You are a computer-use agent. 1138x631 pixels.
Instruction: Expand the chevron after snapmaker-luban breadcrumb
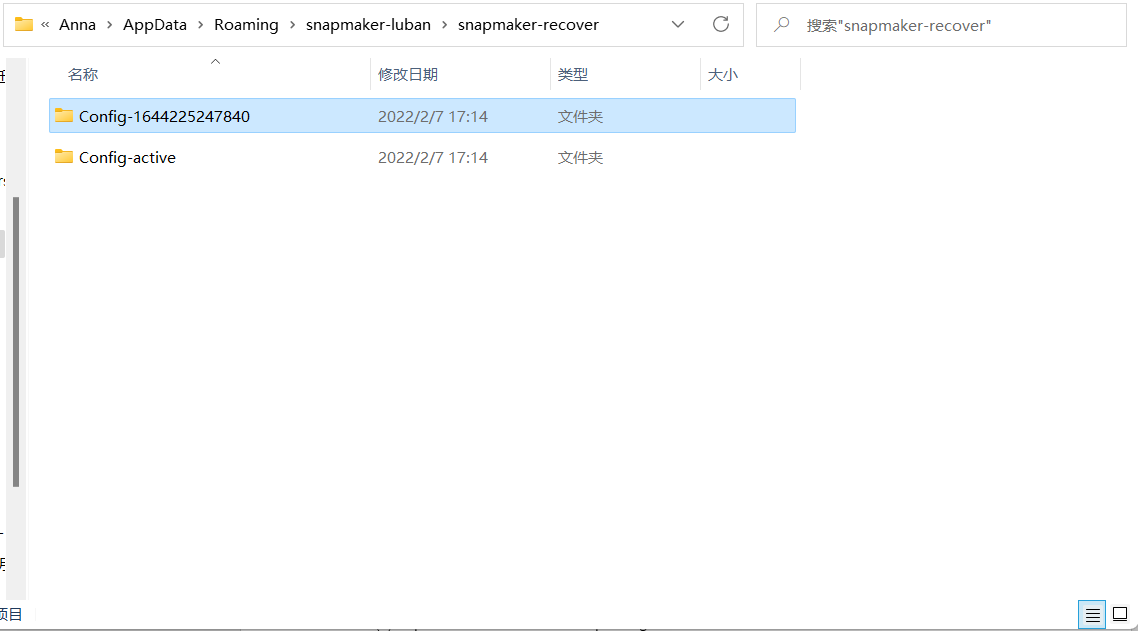pos(444,25)
